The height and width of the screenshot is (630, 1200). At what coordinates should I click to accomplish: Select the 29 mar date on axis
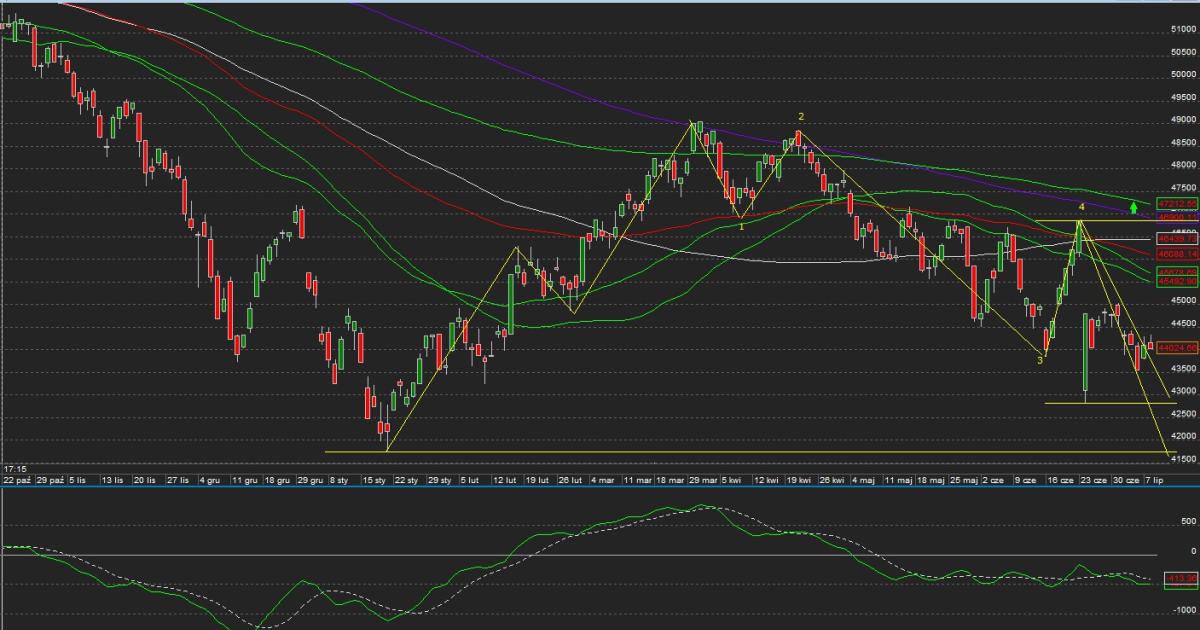point(702,481)
